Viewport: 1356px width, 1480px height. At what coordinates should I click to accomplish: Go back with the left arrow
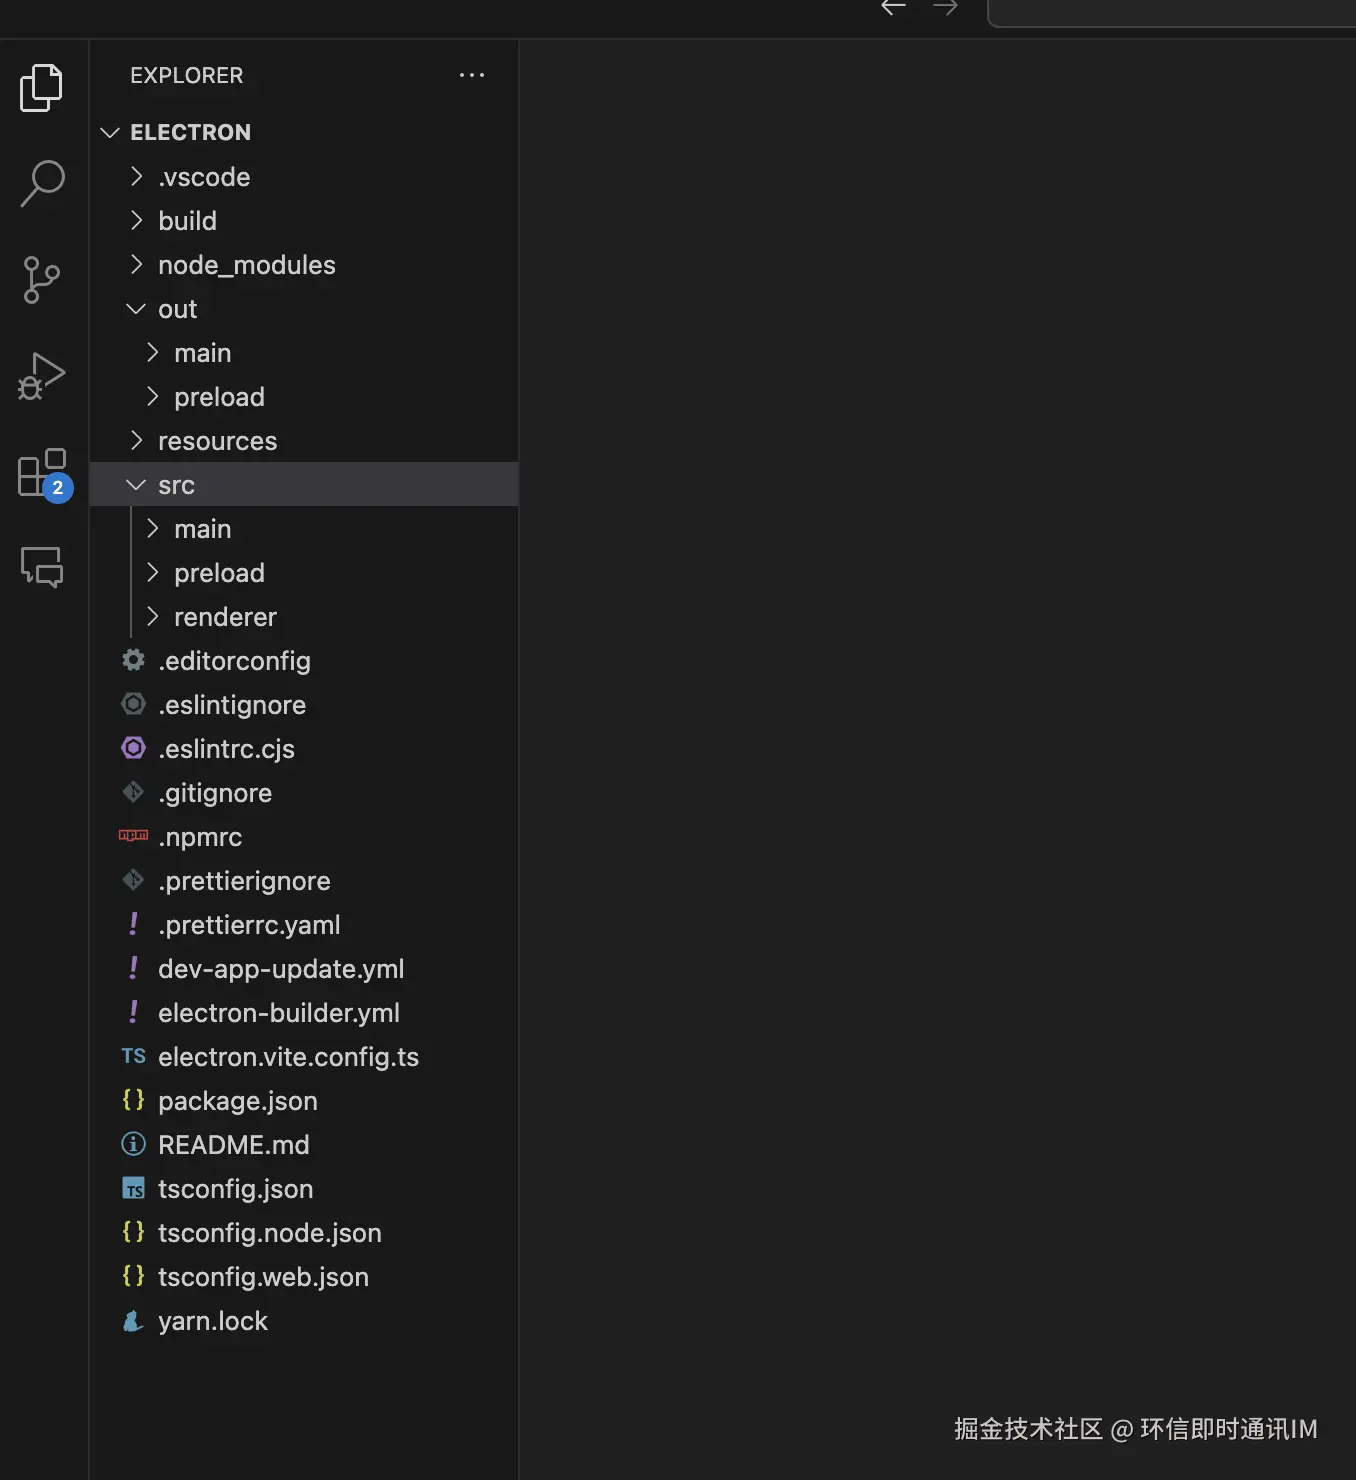[893, 8]
